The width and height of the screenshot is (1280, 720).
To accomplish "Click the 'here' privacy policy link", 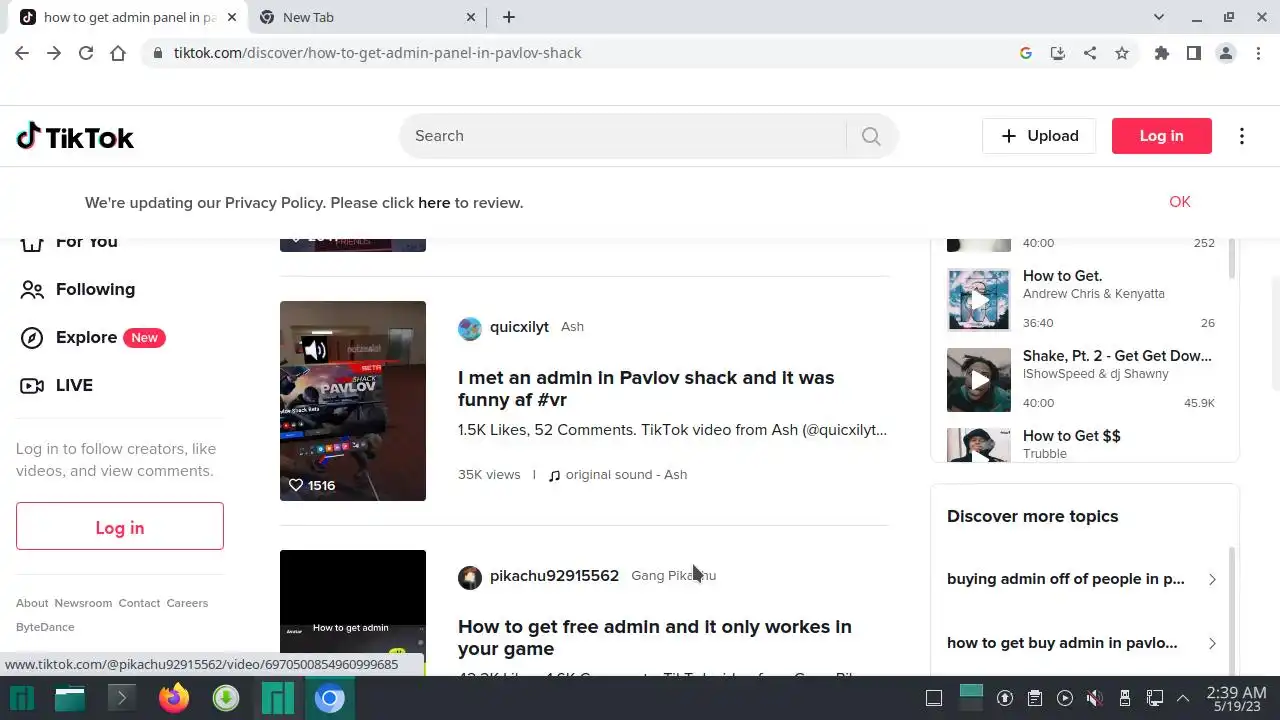I will coord(434,203).
